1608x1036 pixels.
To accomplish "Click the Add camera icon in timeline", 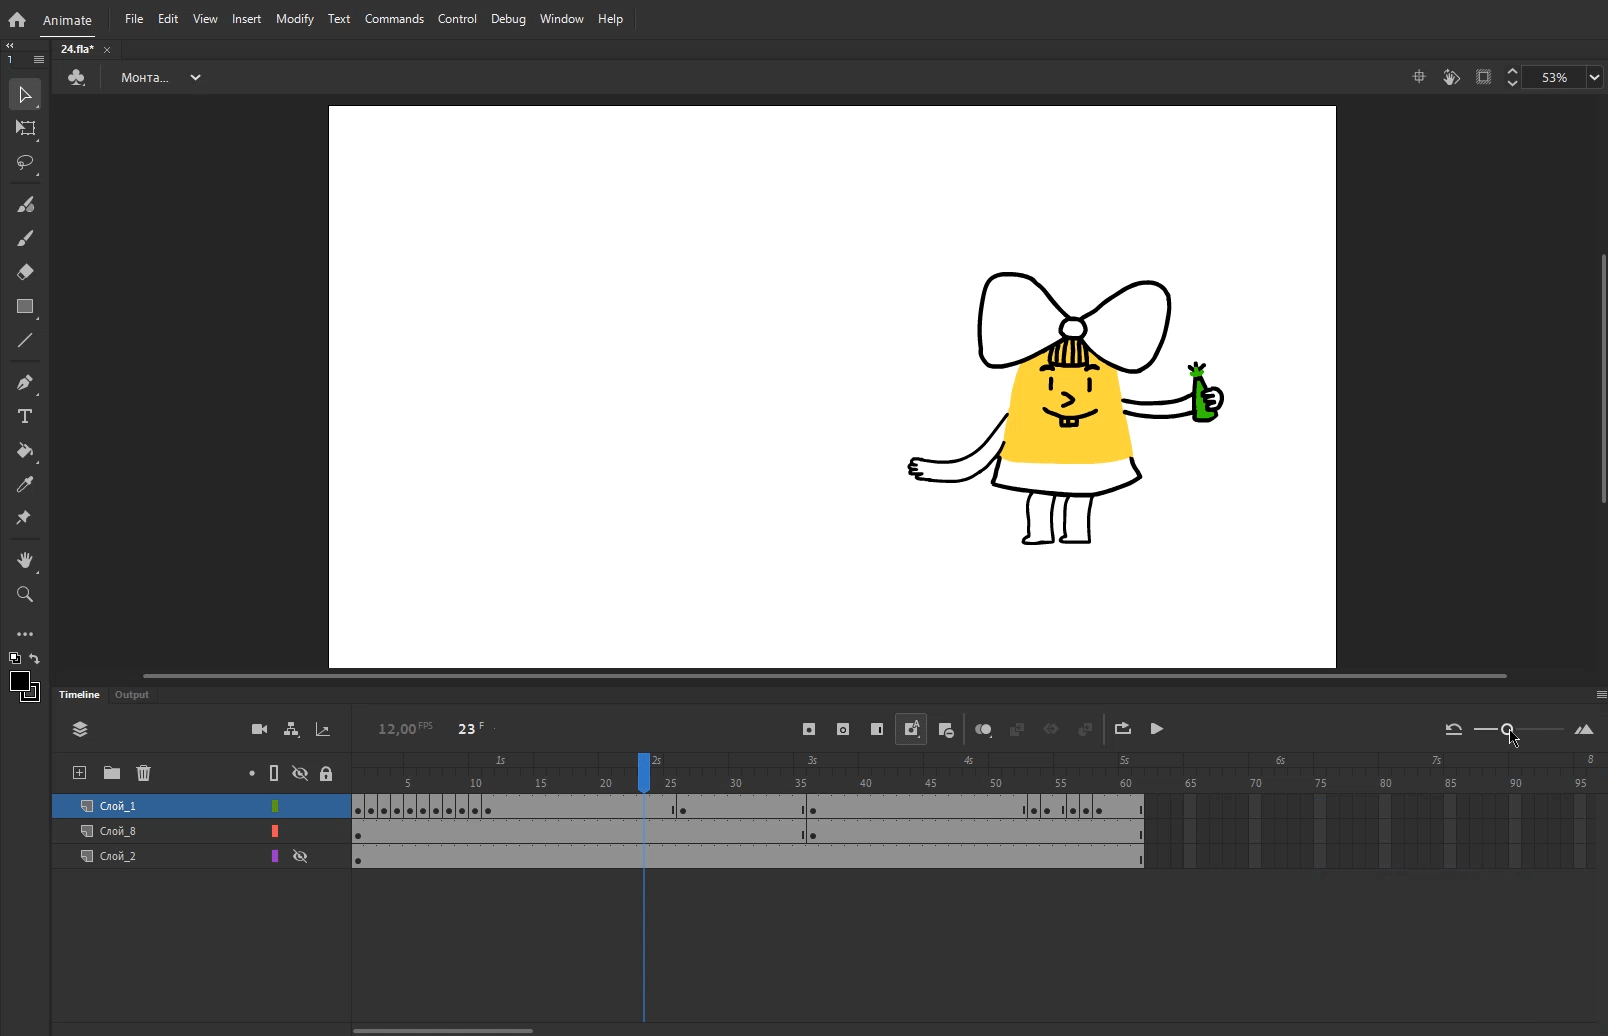I will point(259,730).
